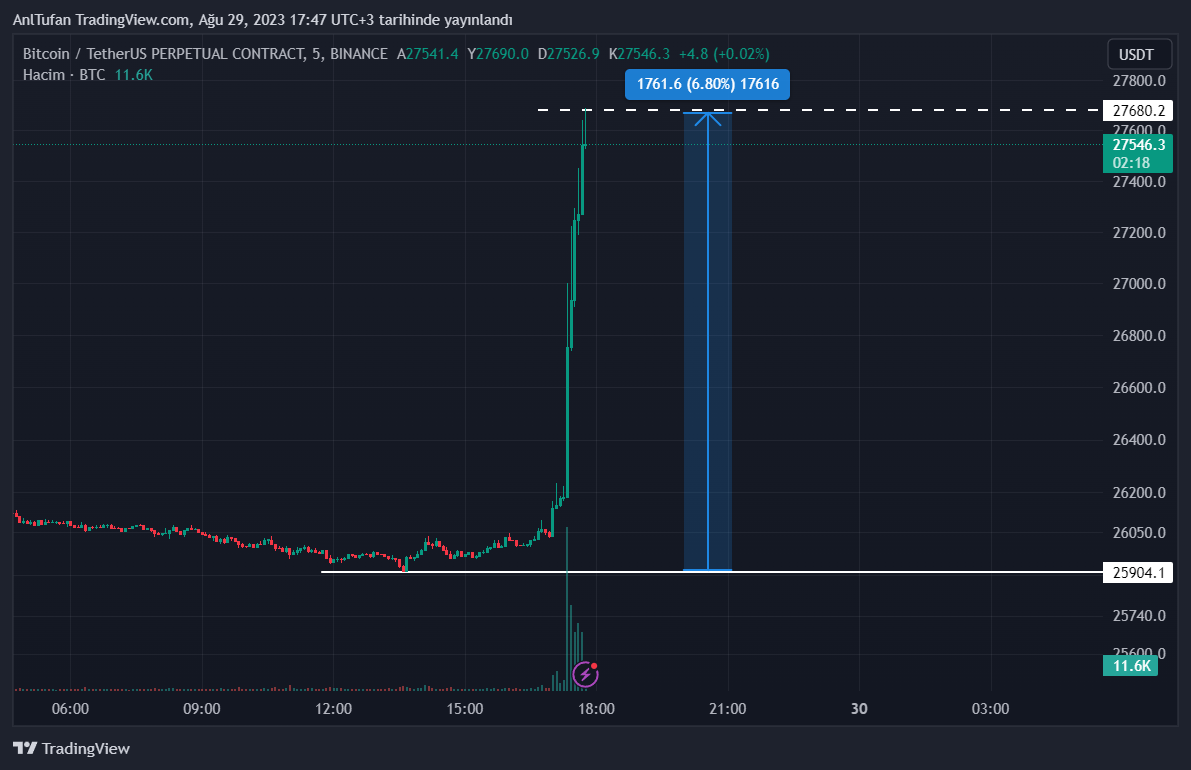Screen dimensions: 1191x770
Task: Click the AnlTufan TradingView.com publish caption
Action: click(262, 20)
